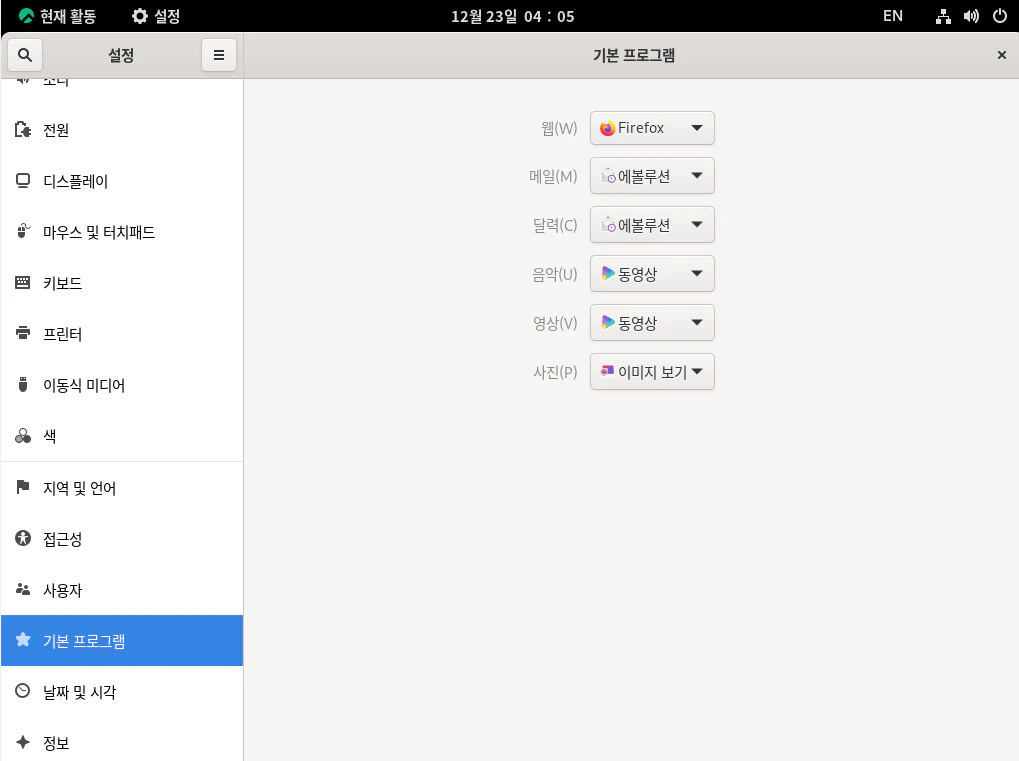Click the sparkle icon beside 정보
1019x761 pixels.
pos(23,742)
